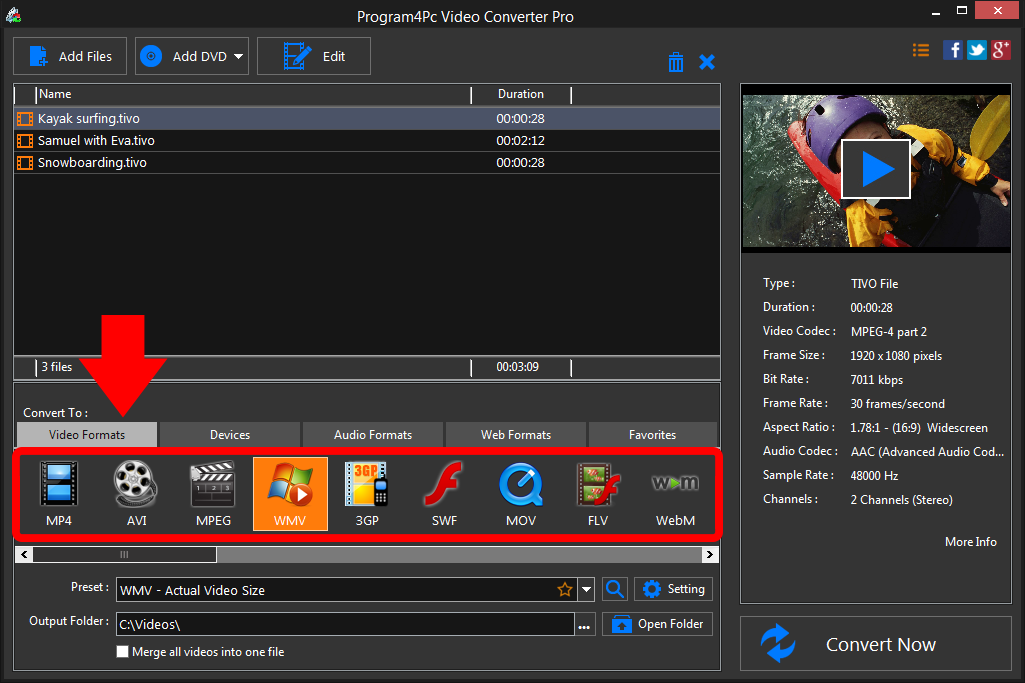
Task: Click the 48000 Hz sample rate value
Action: click(874, 476)
